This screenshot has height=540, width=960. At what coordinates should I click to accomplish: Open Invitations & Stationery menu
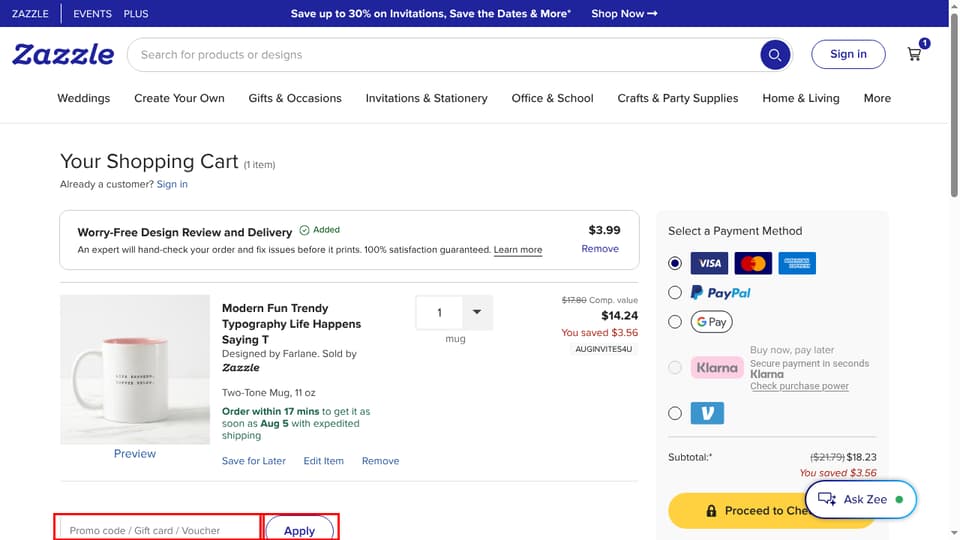427,98
